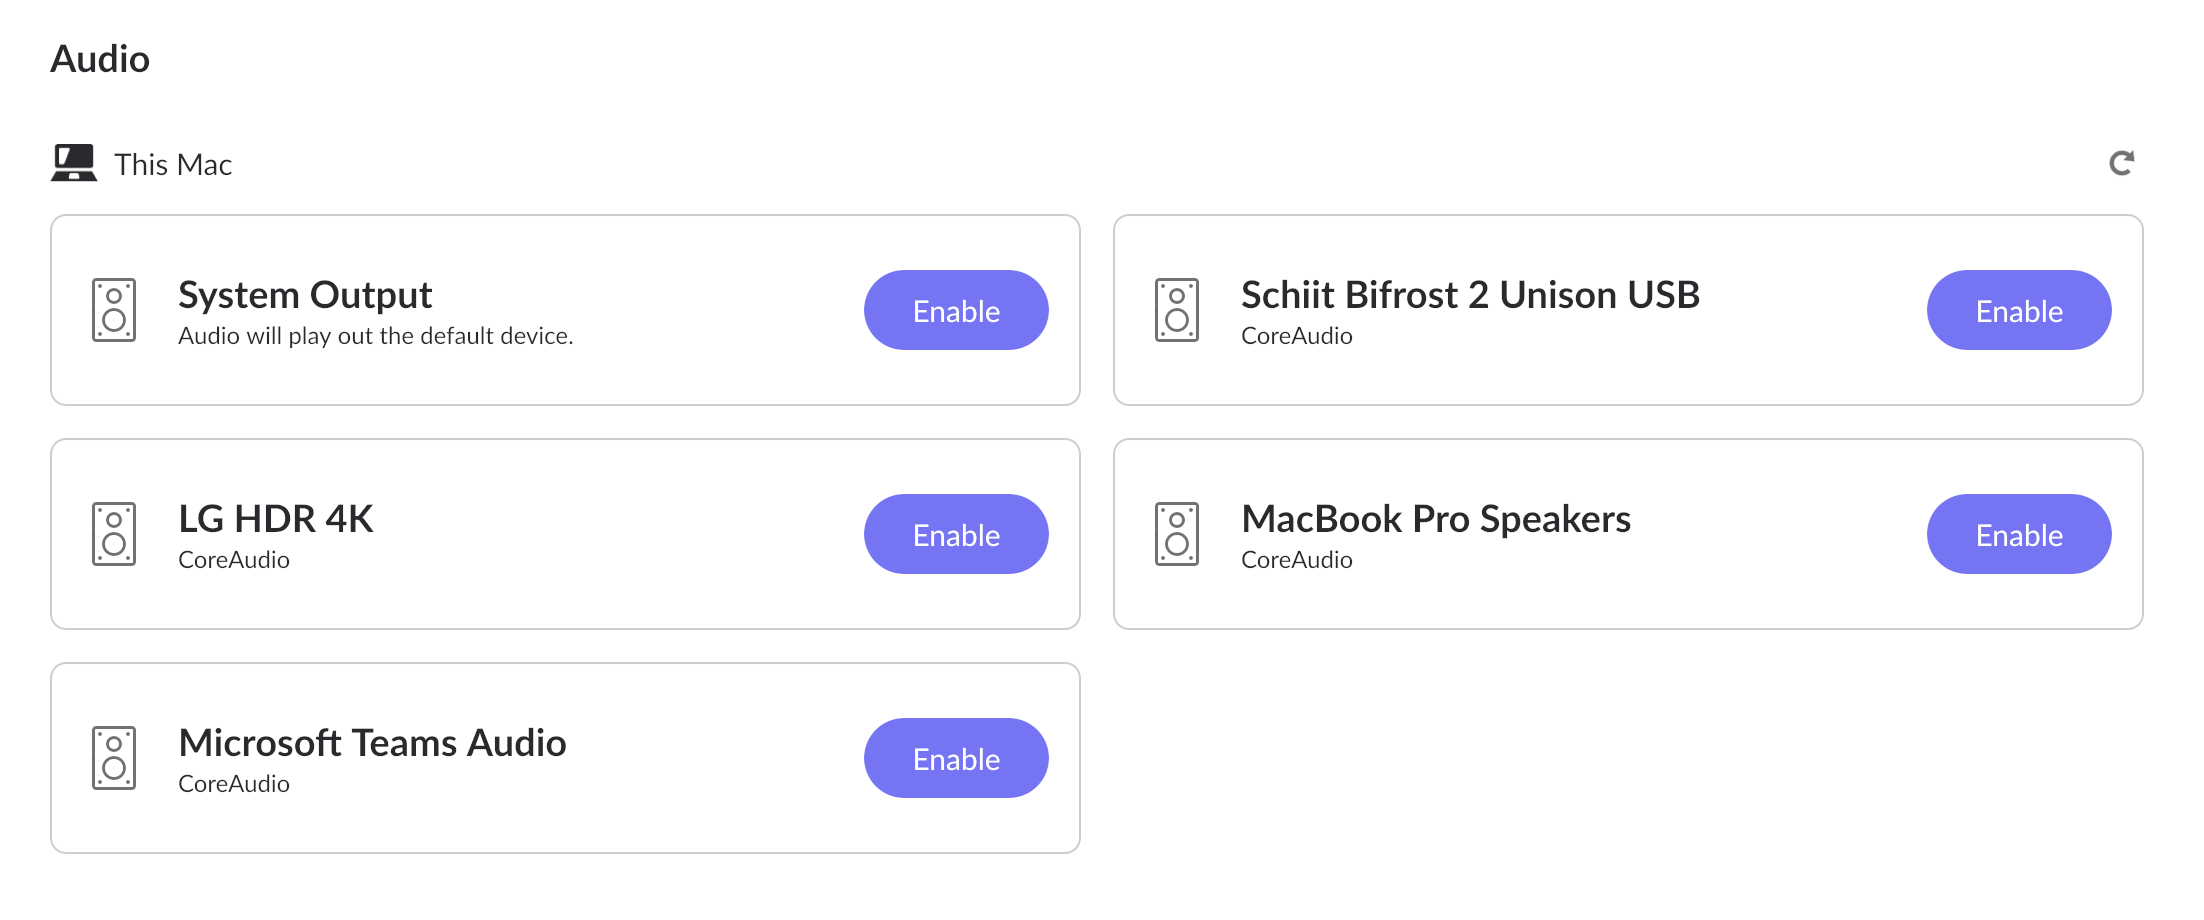Click the This Mac laptop icon
This screenshot has width=2204, height=920.
point(74,163)
